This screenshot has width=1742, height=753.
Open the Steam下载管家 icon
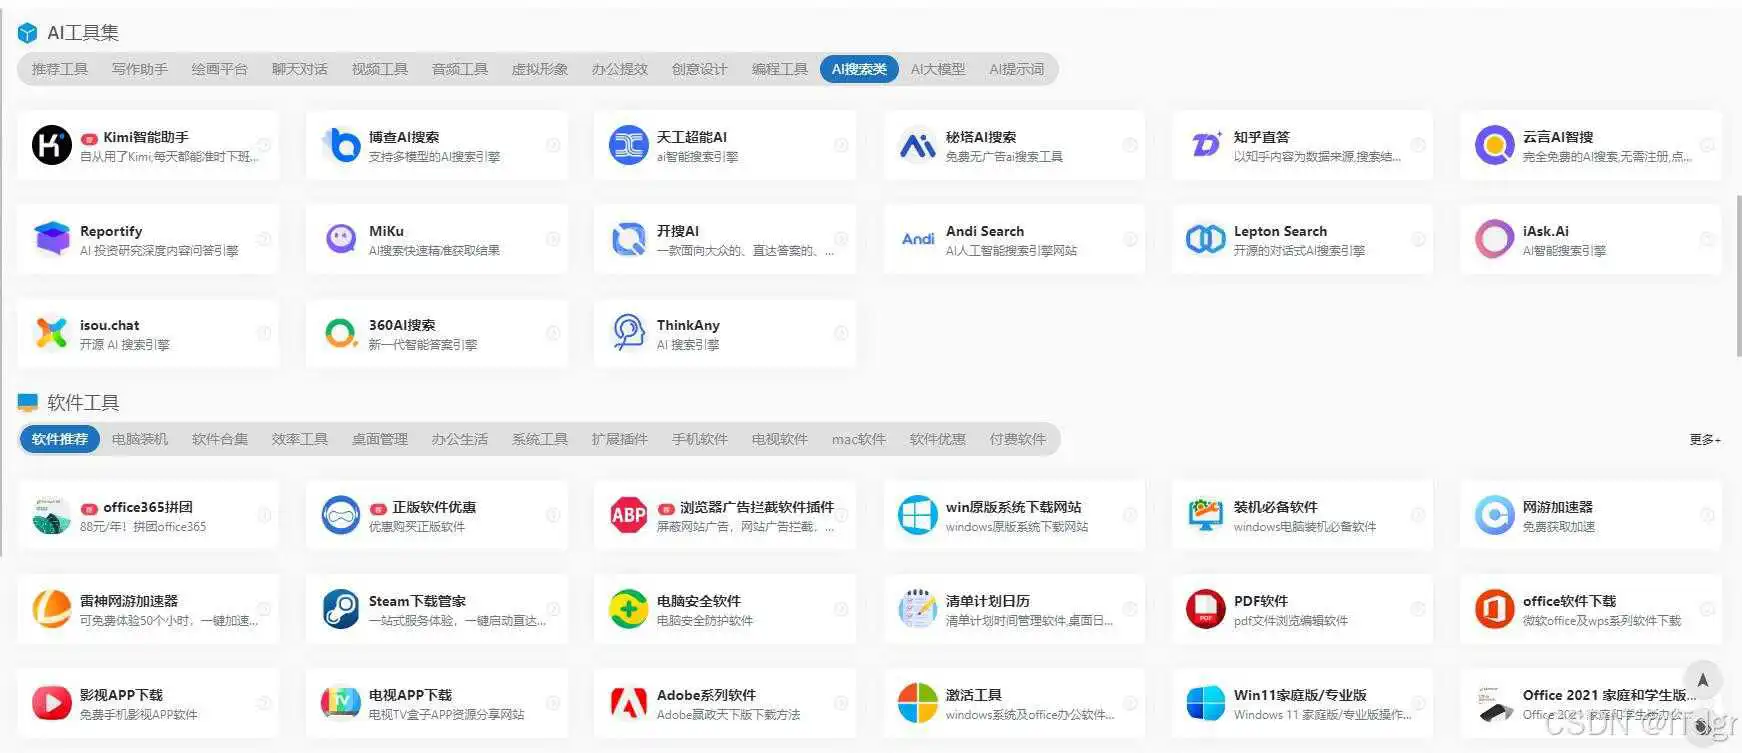pyautogui.click(x=341, y=609)
